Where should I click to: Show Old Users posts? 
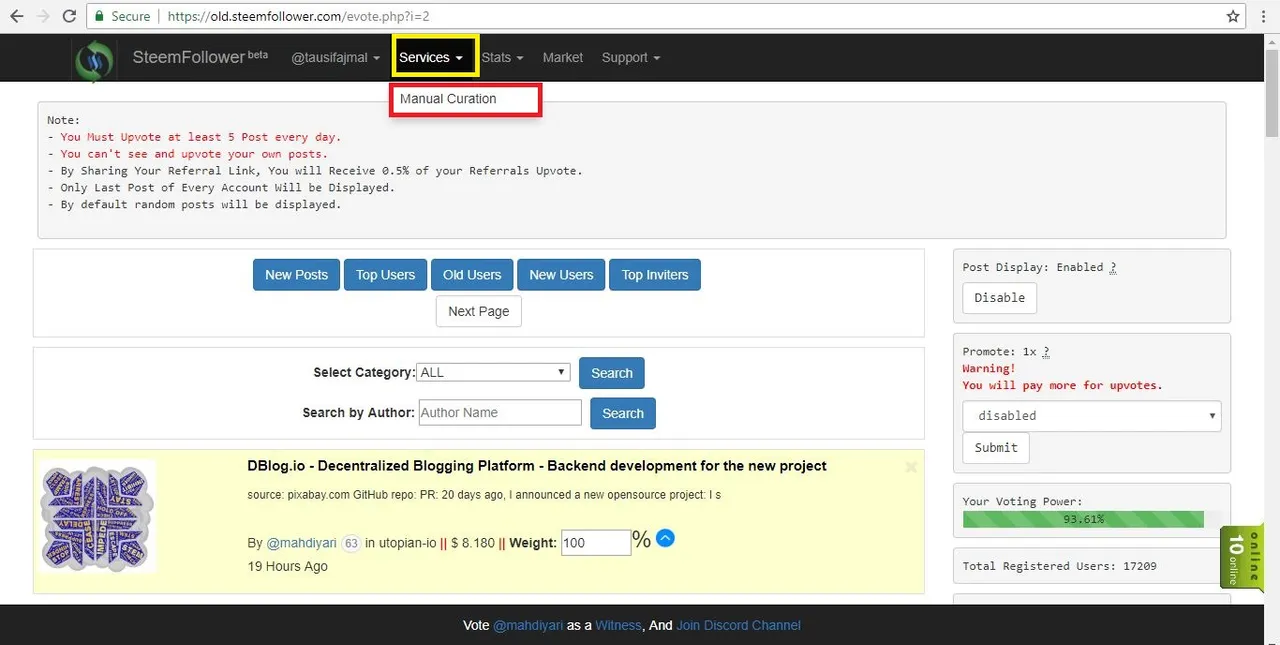point(472,275)
